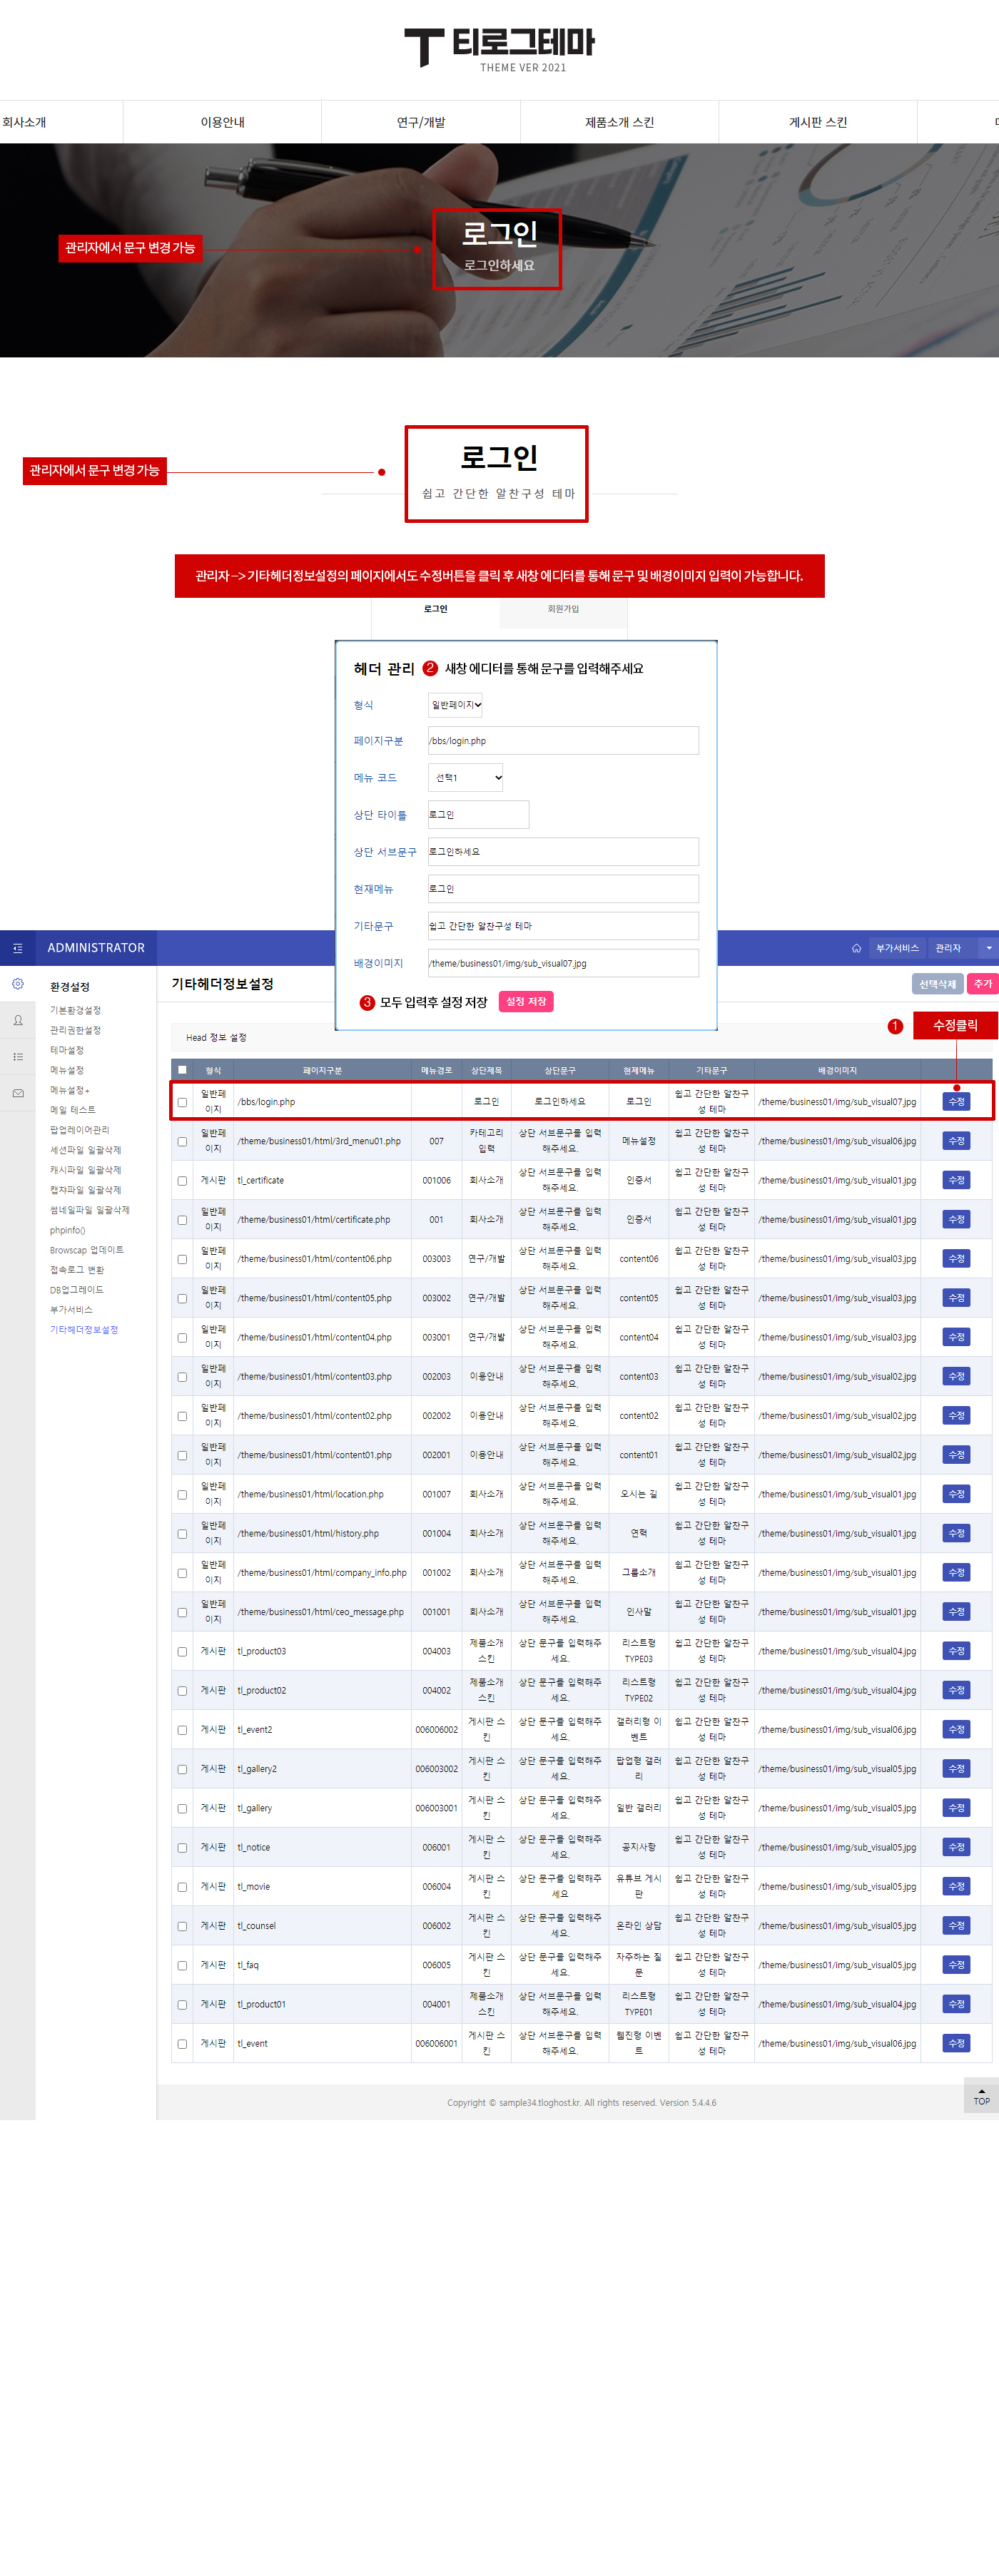
Task: Click 수정 button for /bbs/login.php row
Action: tap(956, 1101)
